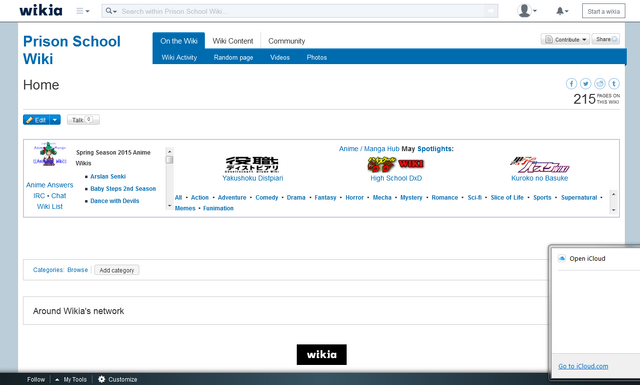This screenshot has height=385, width=640.
Task: Select the Mecha genre link
Action: (382, 198)
